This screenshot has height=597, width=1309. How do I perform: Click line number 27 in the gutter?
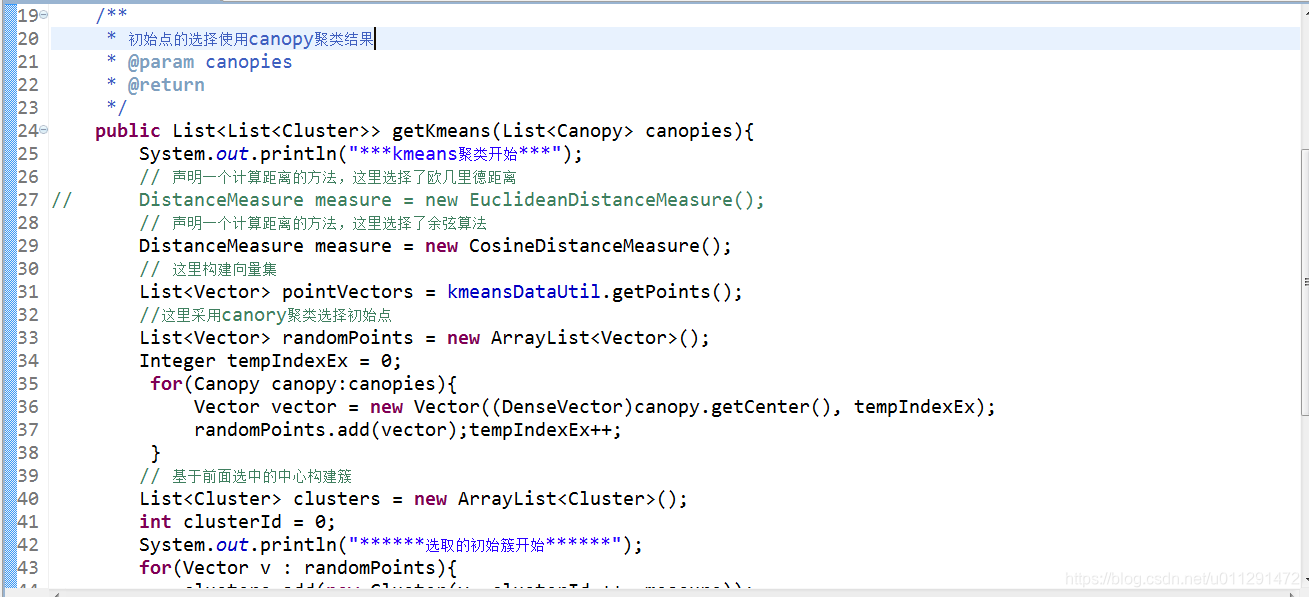(x=28, y=199)
